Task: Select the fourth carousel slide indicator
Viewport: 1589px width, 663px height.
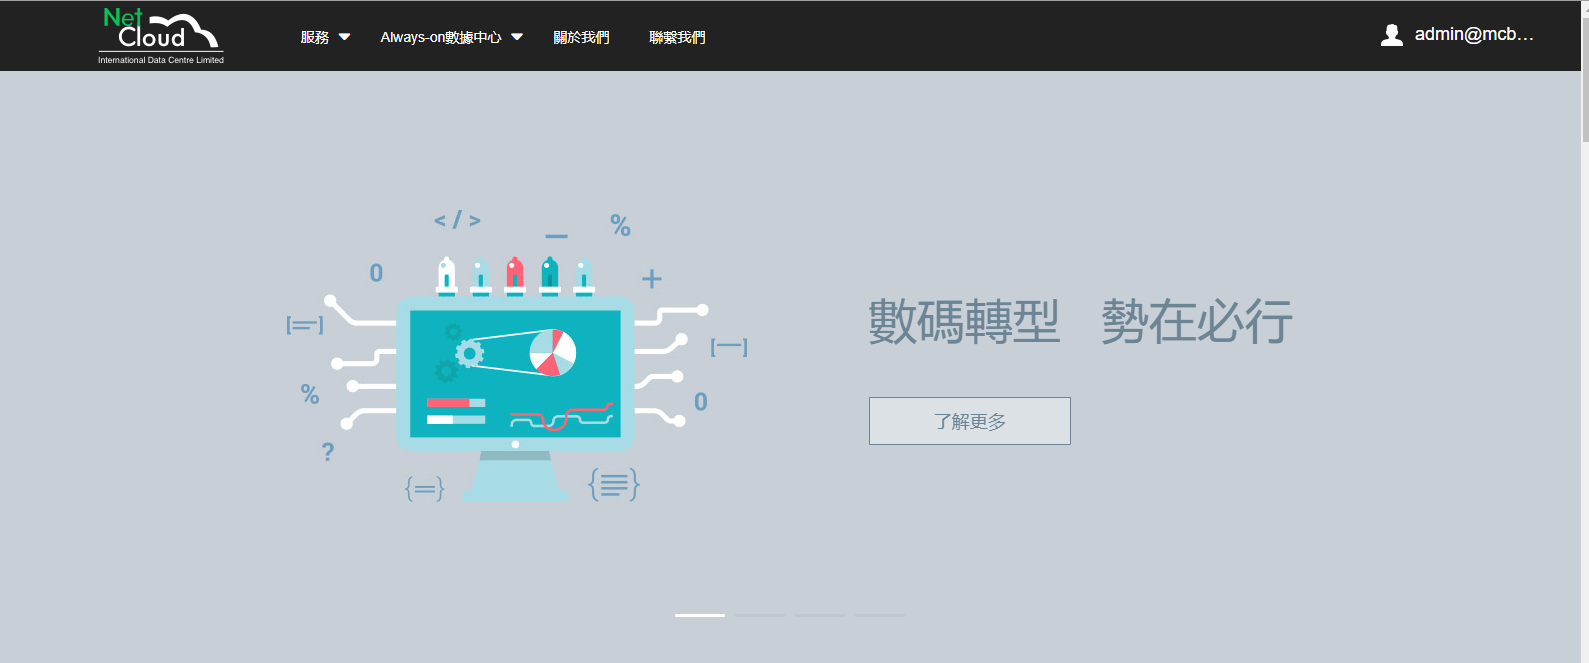Action: (880, 615)
